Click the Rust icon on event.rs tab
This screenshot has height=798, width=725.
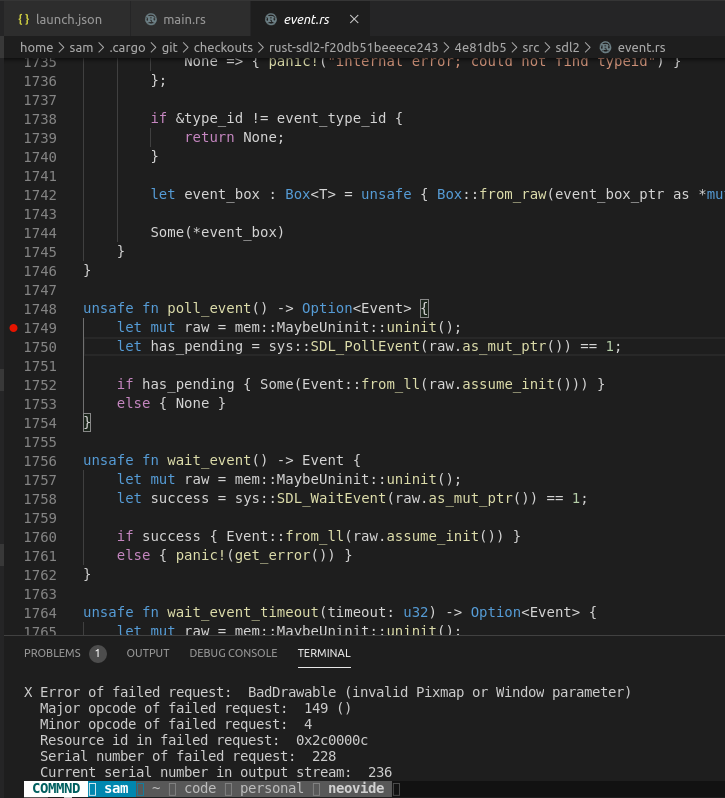point(271,19)
